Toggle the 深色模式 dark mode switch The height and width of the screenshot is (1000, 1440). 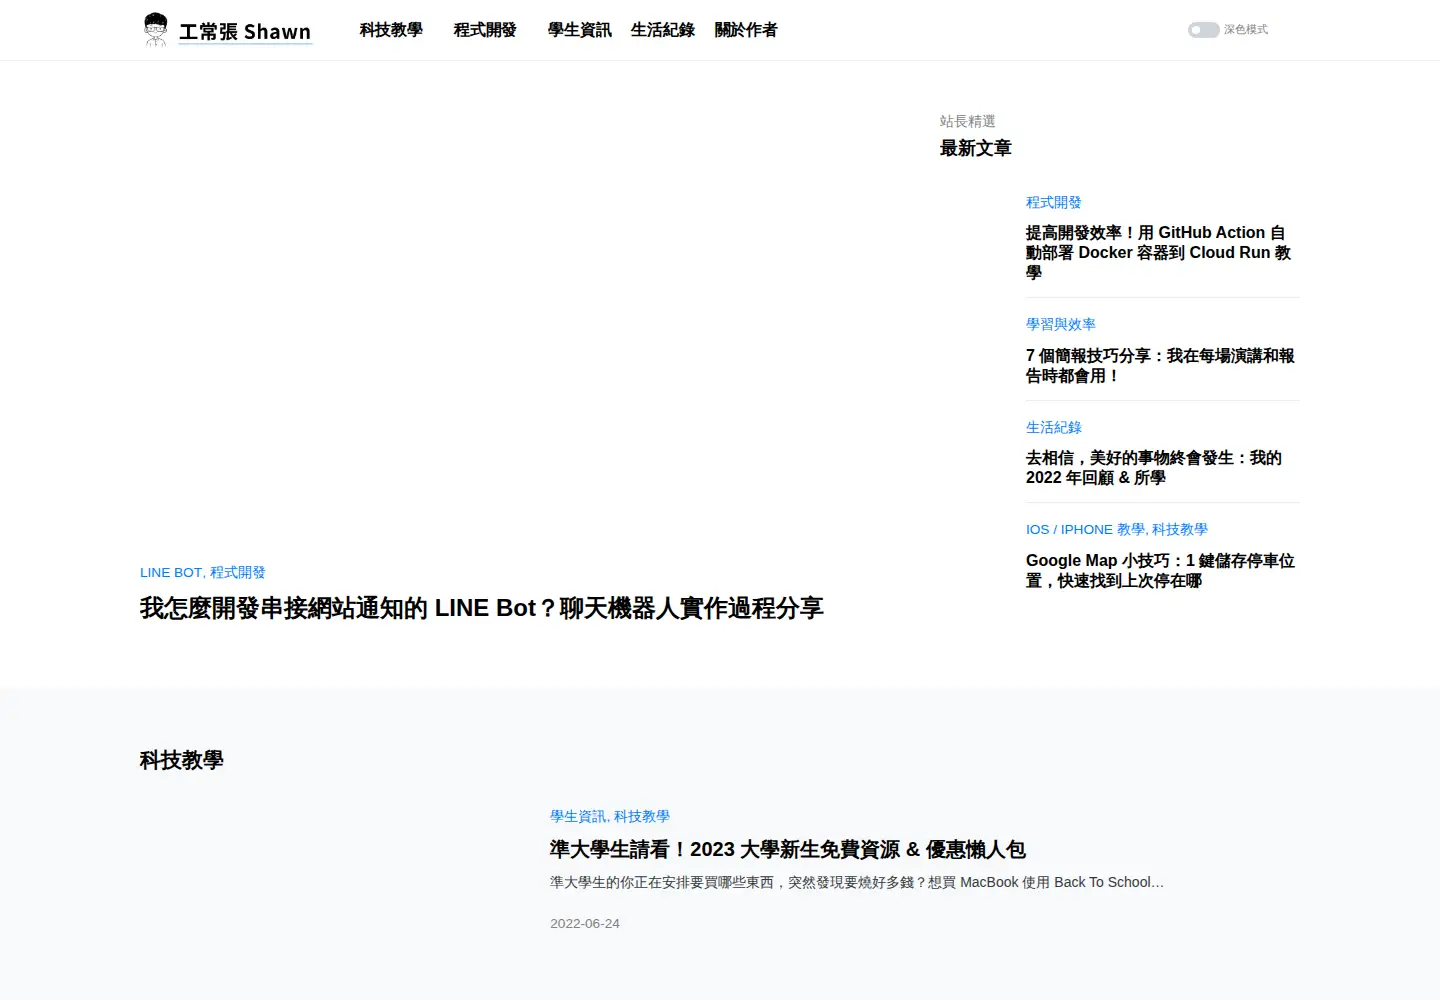1203,30
